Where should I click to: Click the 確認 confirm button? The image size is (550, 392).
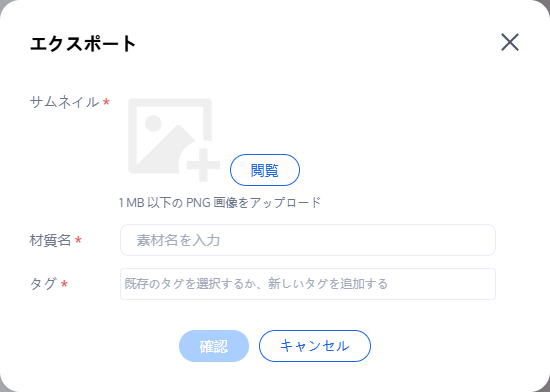click(x=214, y=346)
